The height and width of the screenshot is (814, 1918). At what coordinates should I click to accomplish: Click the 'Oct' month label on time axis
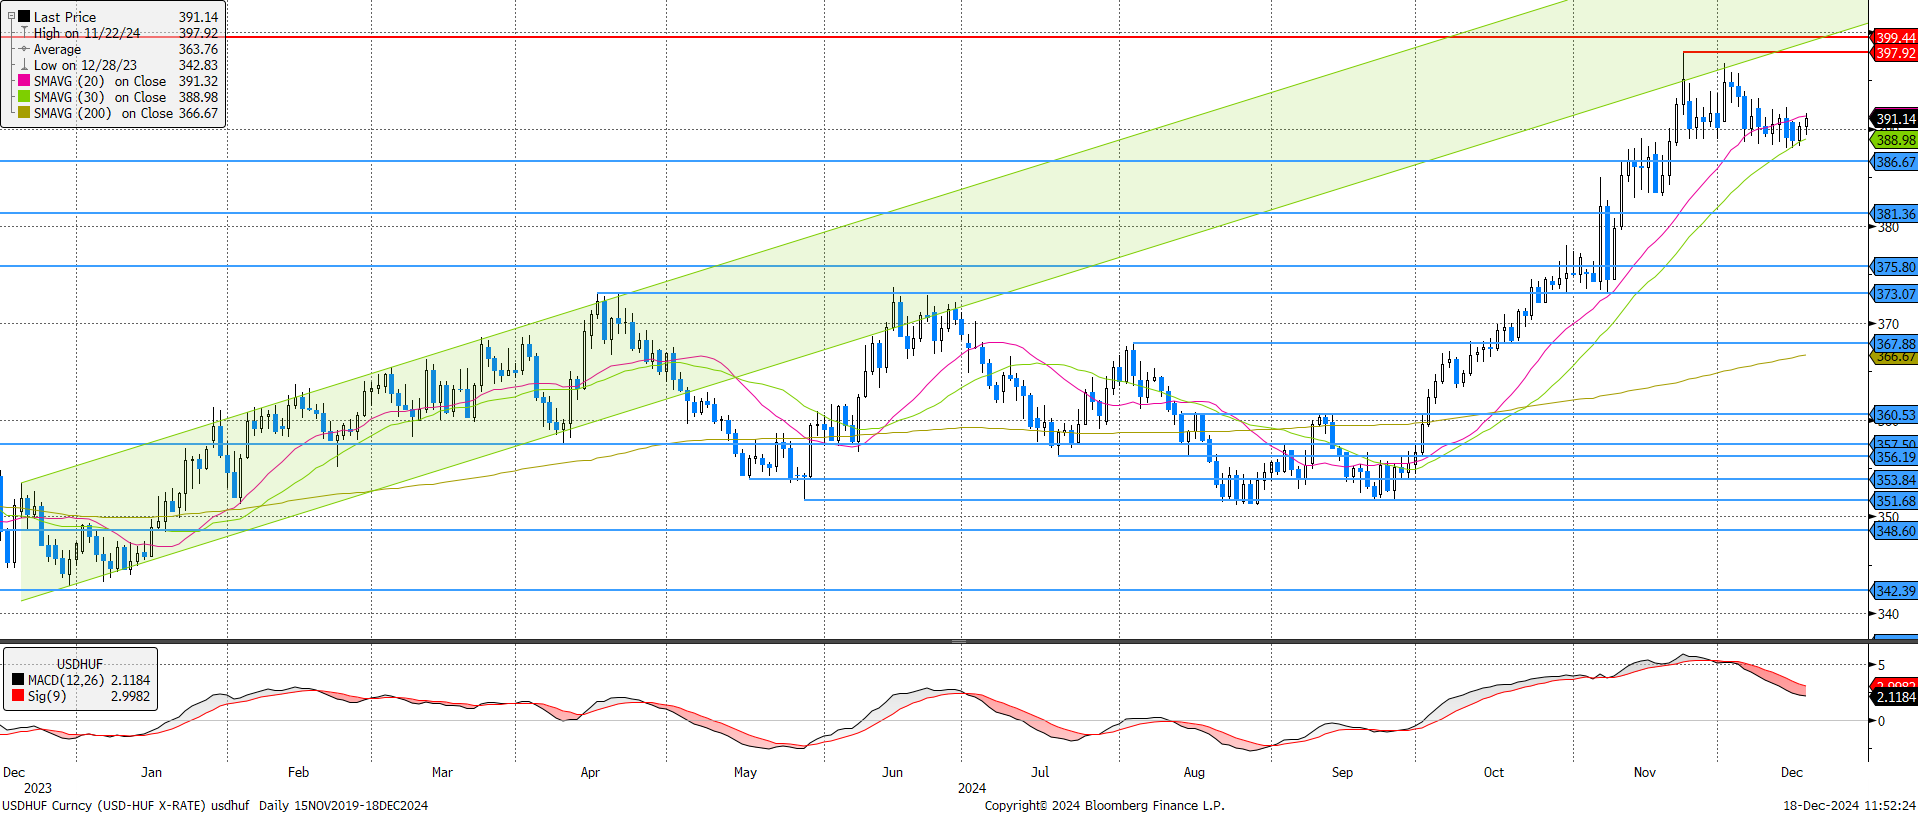tap(1493, 772)
